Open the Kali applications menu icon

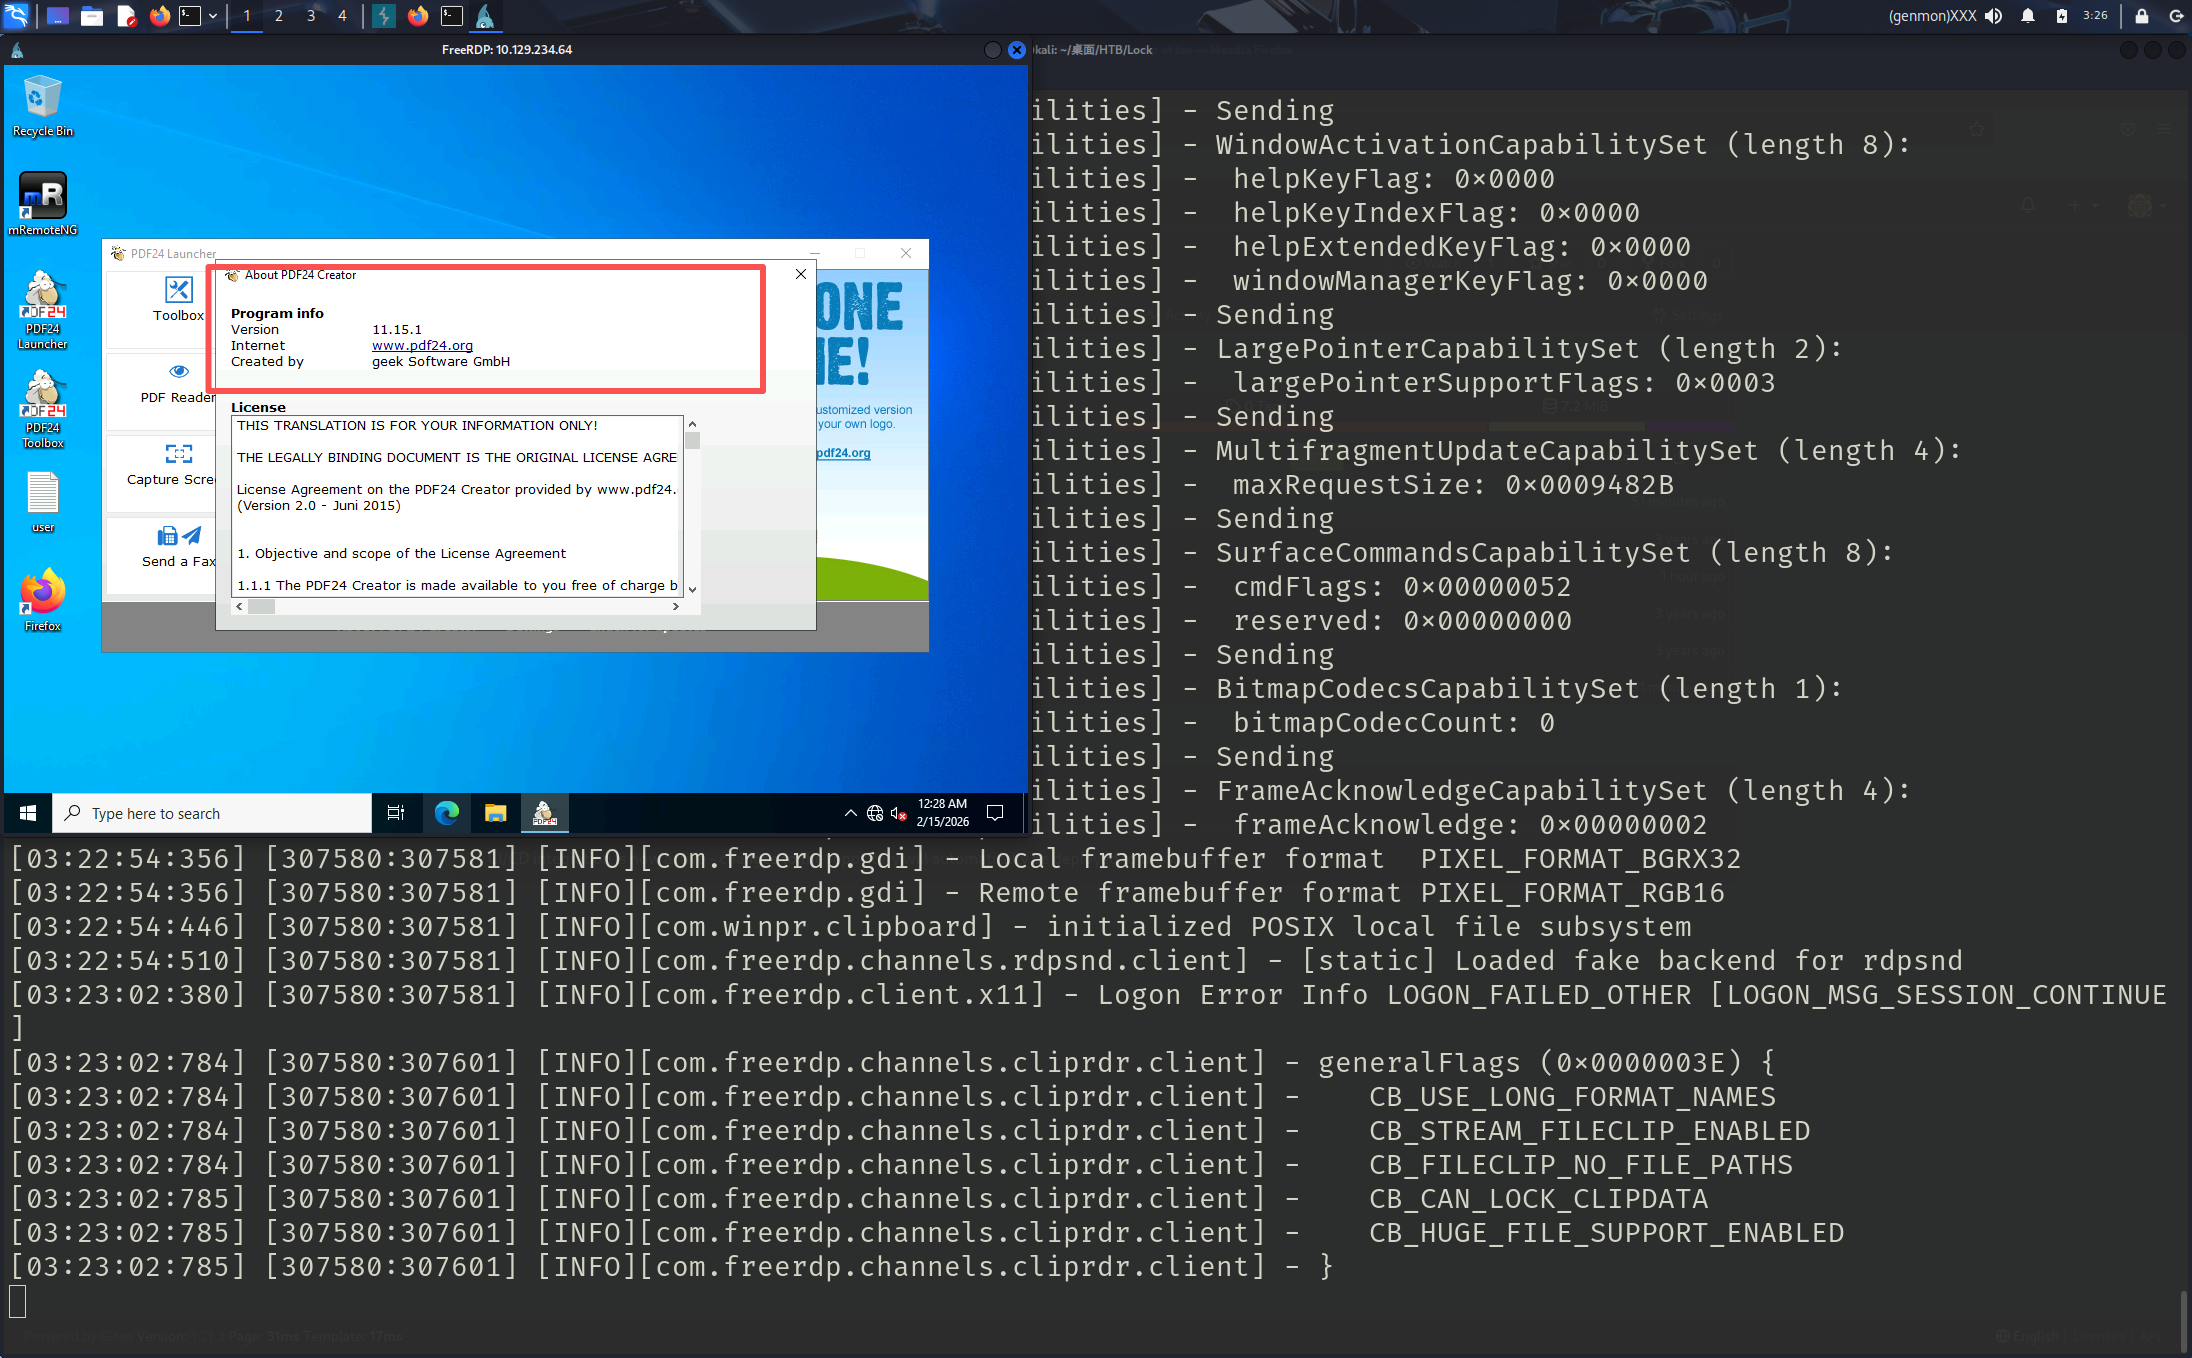click(x=17, y=15)
